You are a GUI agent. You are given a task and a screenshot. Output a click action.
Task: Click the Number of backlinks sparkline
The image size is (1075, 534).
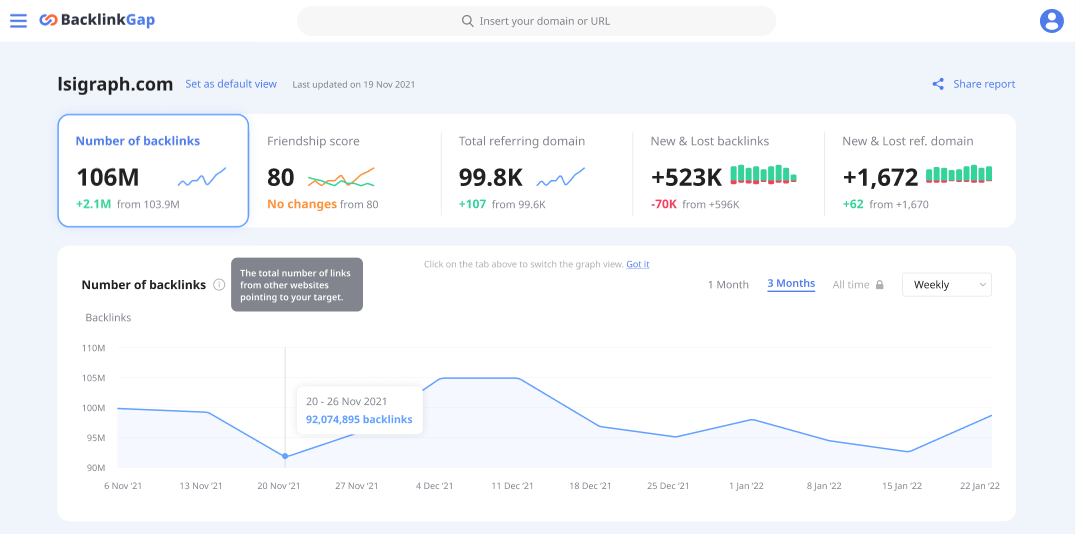[x=202, y=178]
